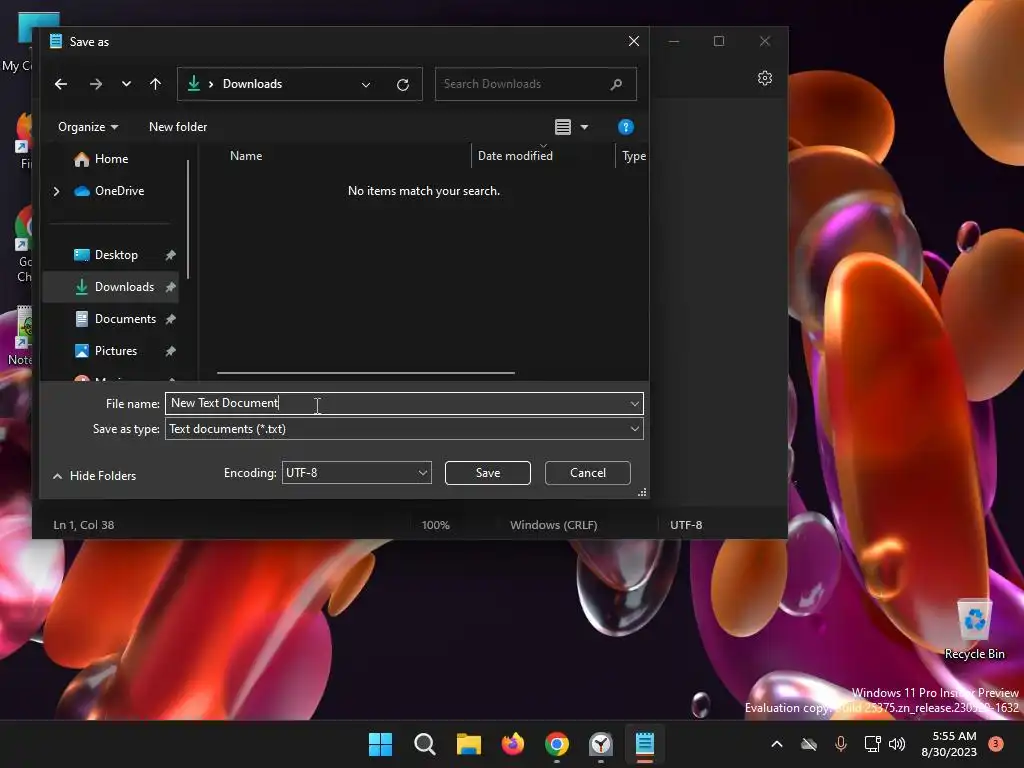The image size is (1024, 768).
Task: Click Ln 1, Col 38 in Notepad status bar
Action: (84, 524)
